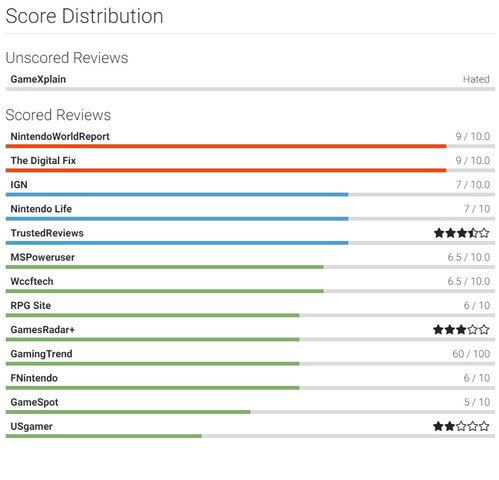Select the GamesRadar+ outlet name
The image size is (499, 480).
(43, 330)
